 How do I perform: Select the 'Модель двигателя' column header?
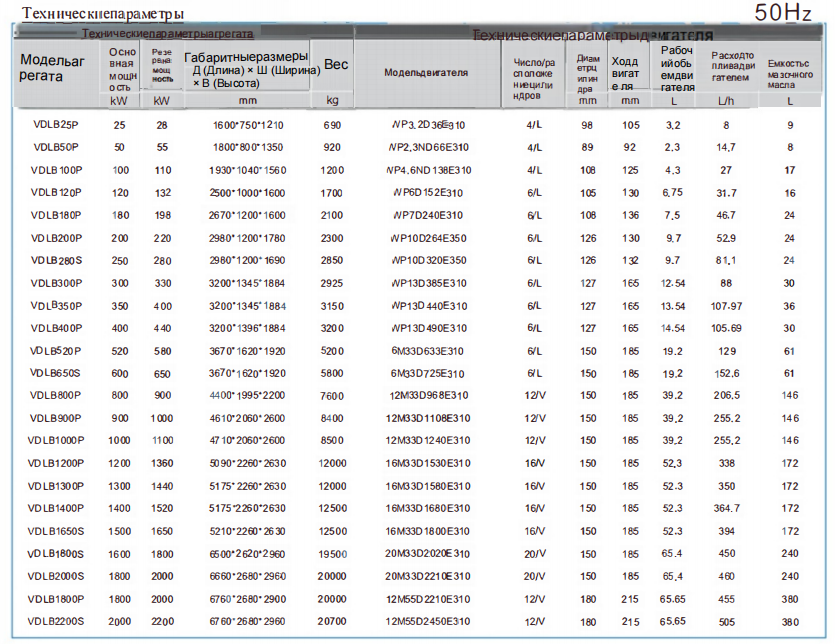pos(426,73)
